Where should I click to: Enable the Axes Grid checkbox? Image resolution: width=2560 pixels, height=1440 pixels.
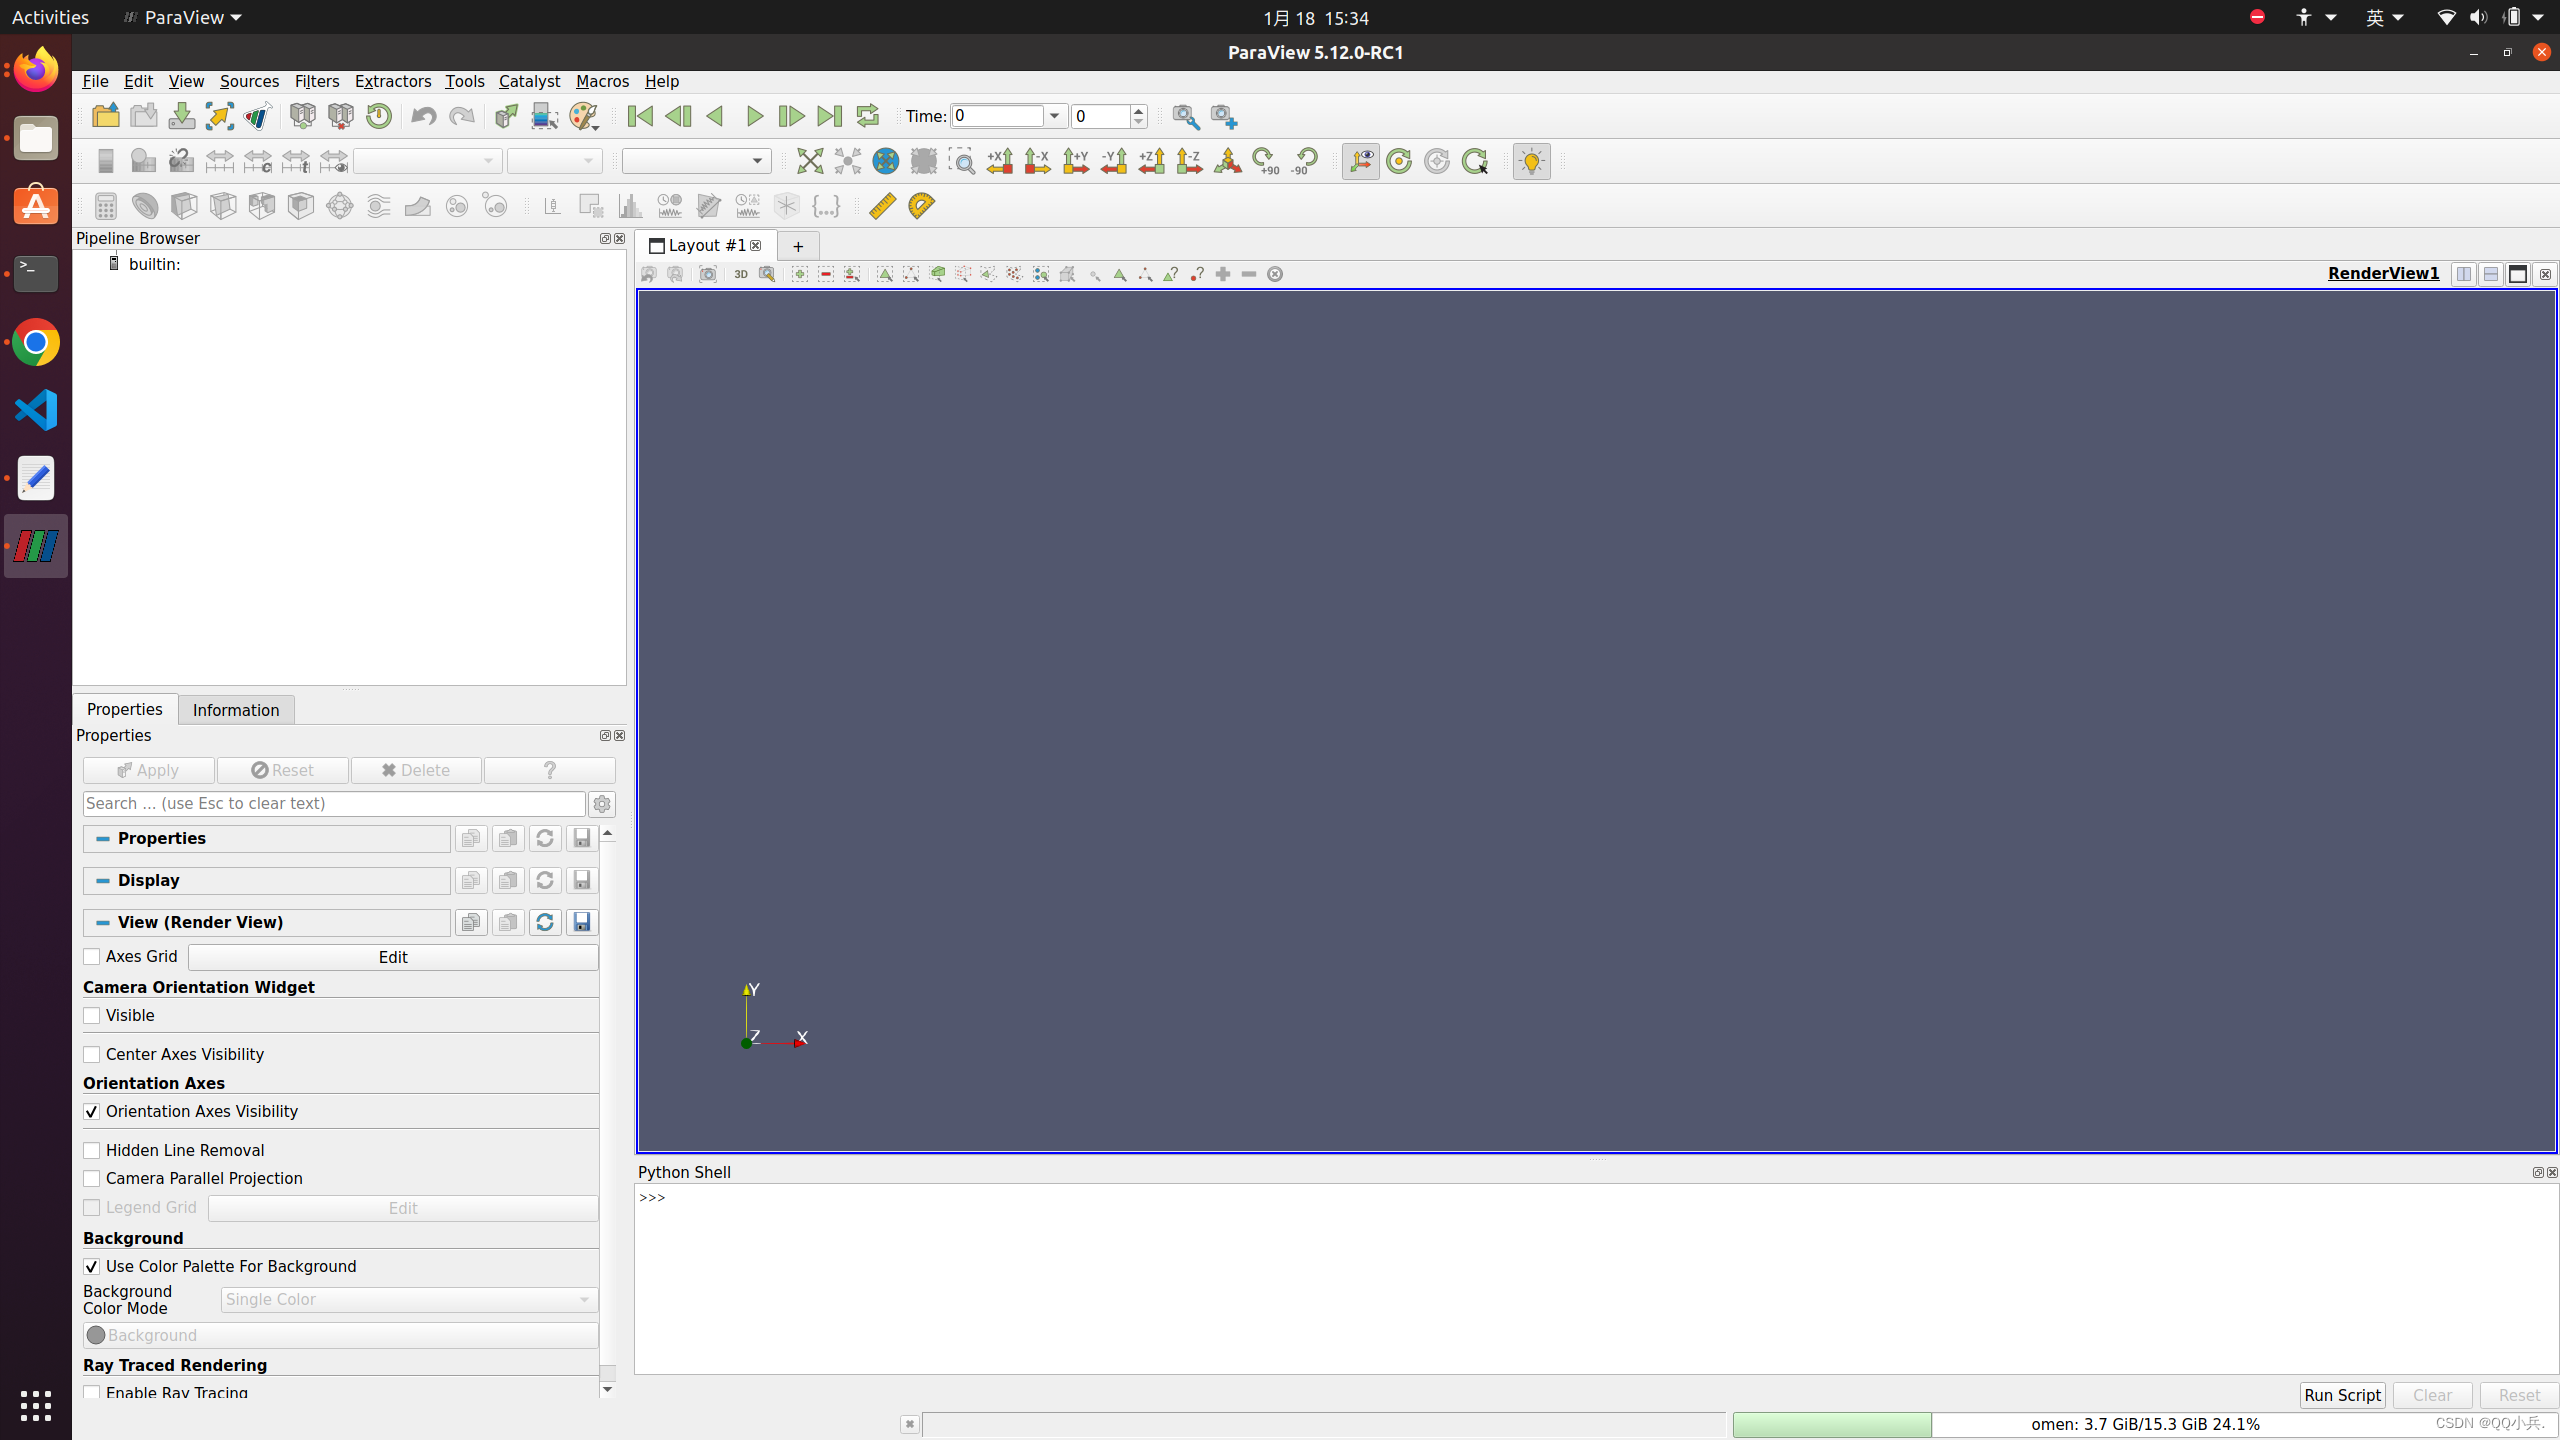pos(92,957)
